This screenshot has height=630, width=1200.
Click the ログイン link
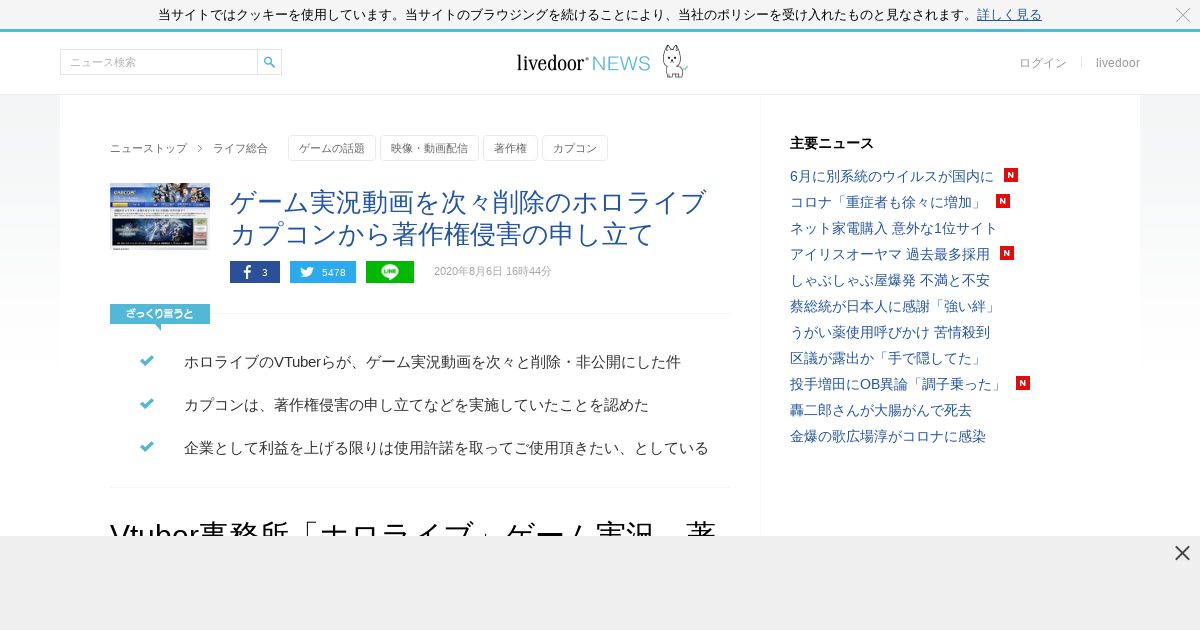[1043, 63]
